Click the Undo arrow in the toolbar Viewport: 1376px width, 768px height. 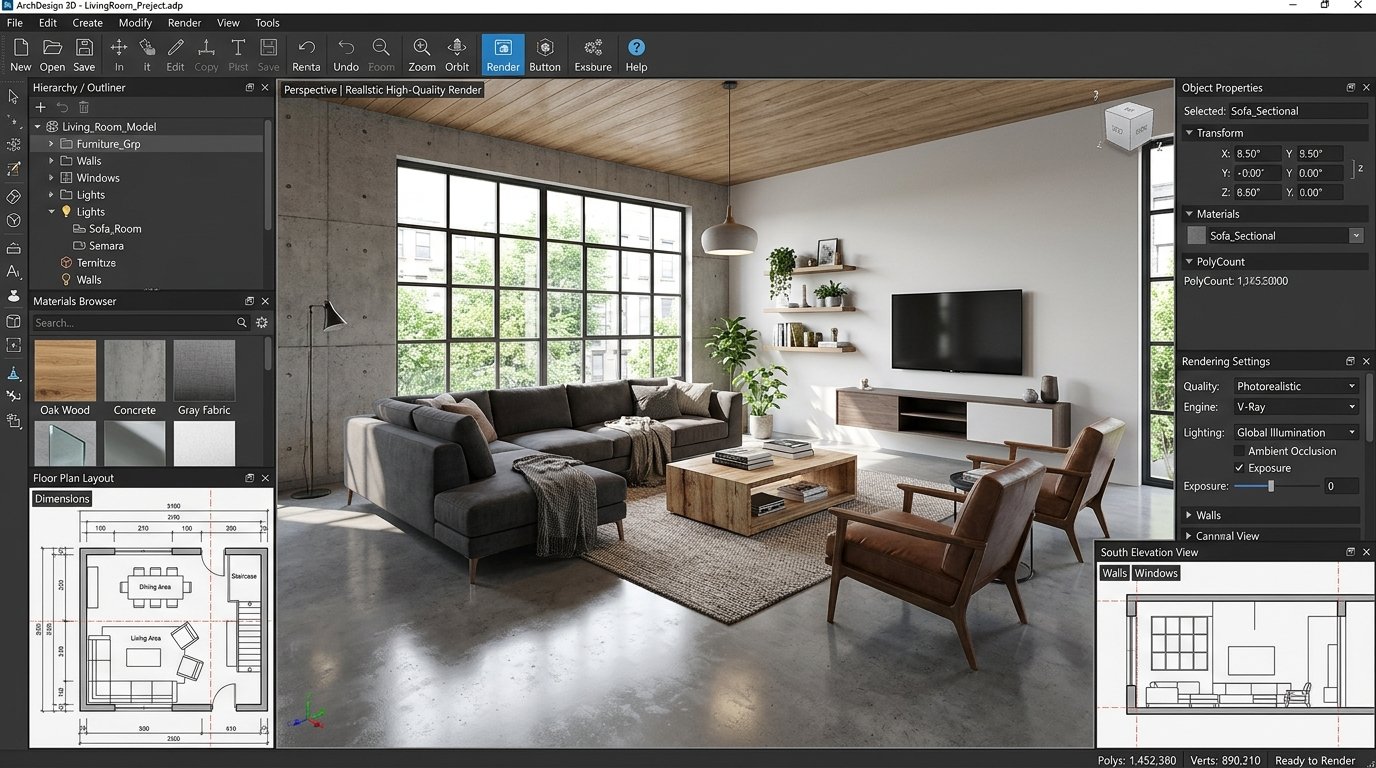[x=346, y=47]
